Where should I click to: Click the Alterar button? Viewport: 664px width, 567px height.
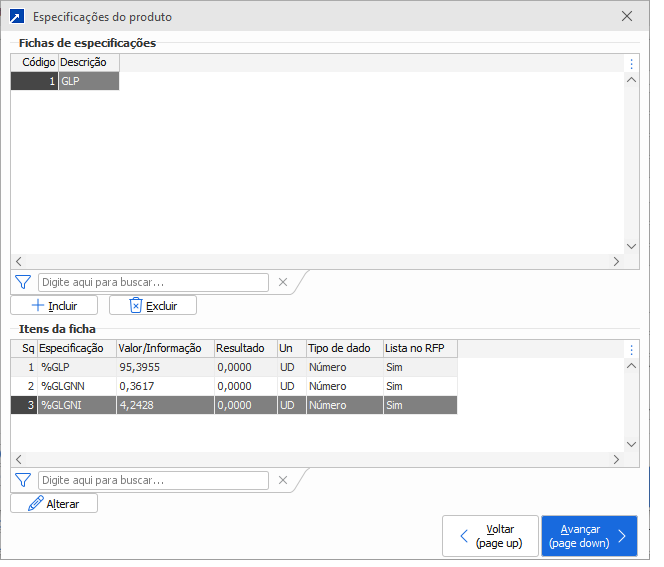[x=54, y=504]
